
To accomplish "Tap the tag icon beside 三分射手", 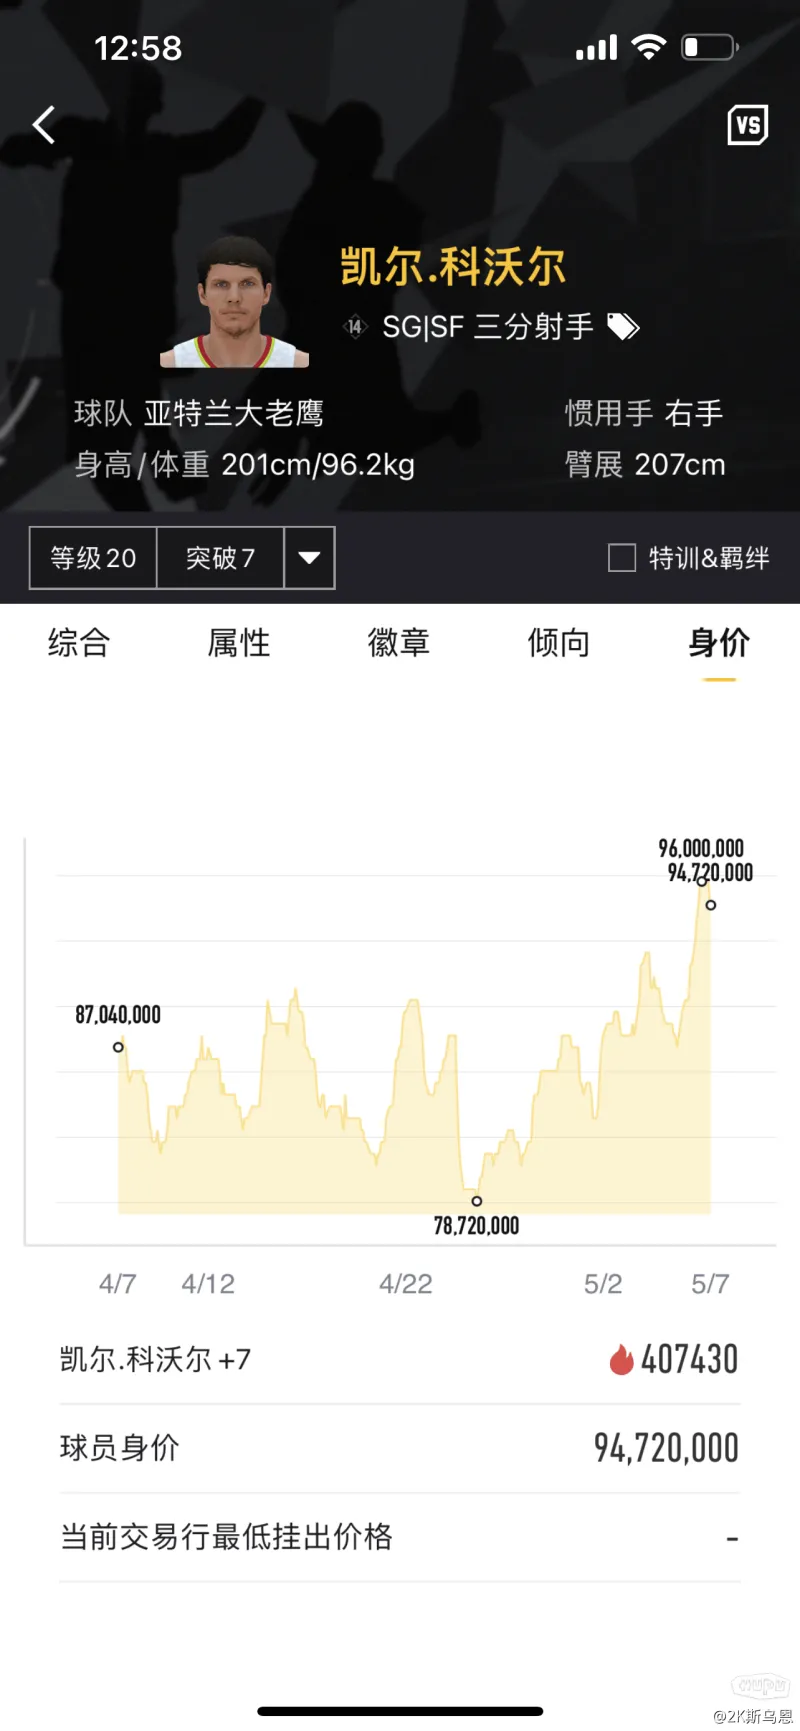I will [623, 327].
